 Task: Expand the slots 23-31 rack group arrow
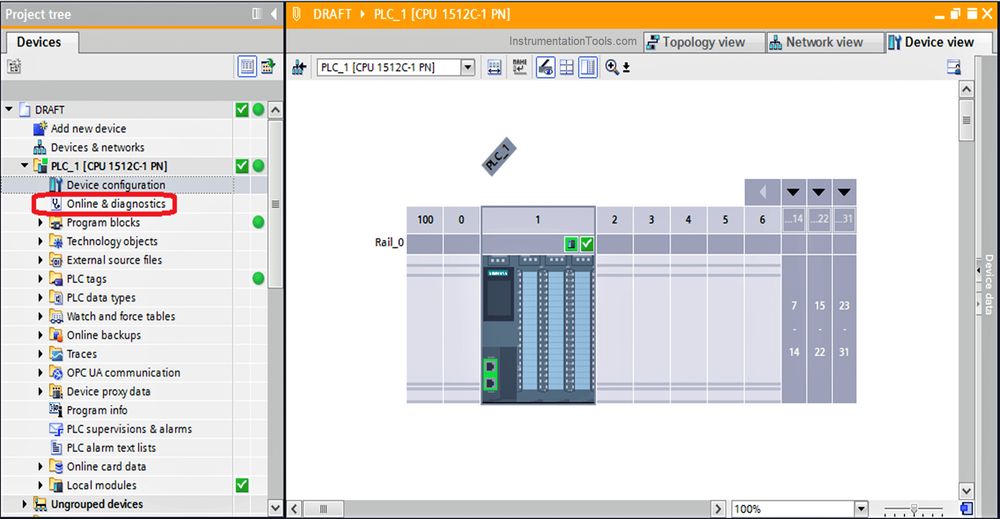[x=844, y=192]
